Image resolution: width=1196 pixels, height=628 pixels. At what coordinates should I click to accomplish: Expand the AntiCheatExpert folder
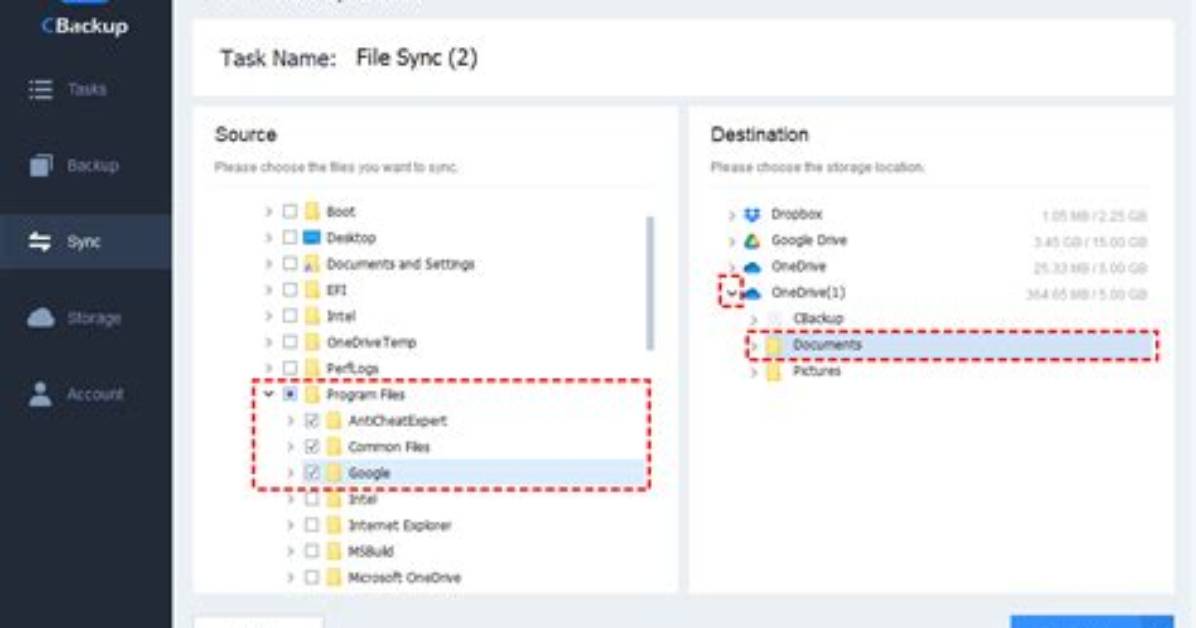coord(291,420)
